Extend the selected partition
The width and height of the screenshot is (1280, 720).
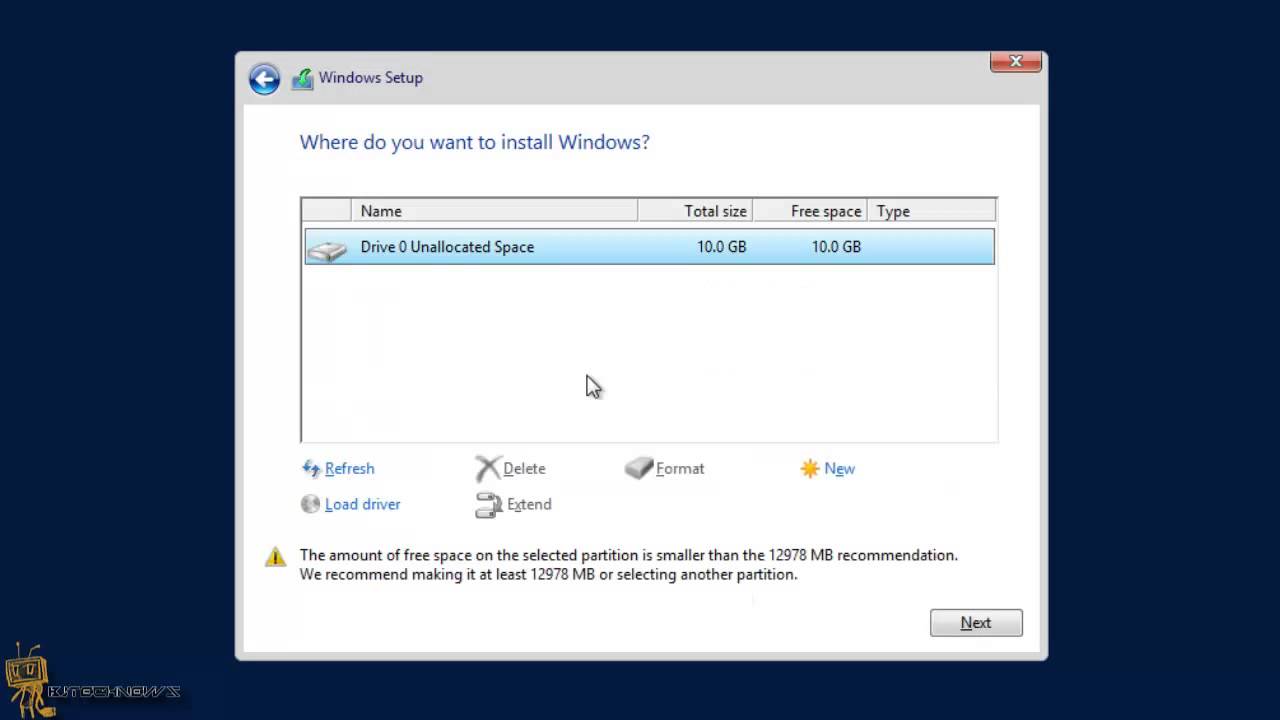click(x=529, y=504)
